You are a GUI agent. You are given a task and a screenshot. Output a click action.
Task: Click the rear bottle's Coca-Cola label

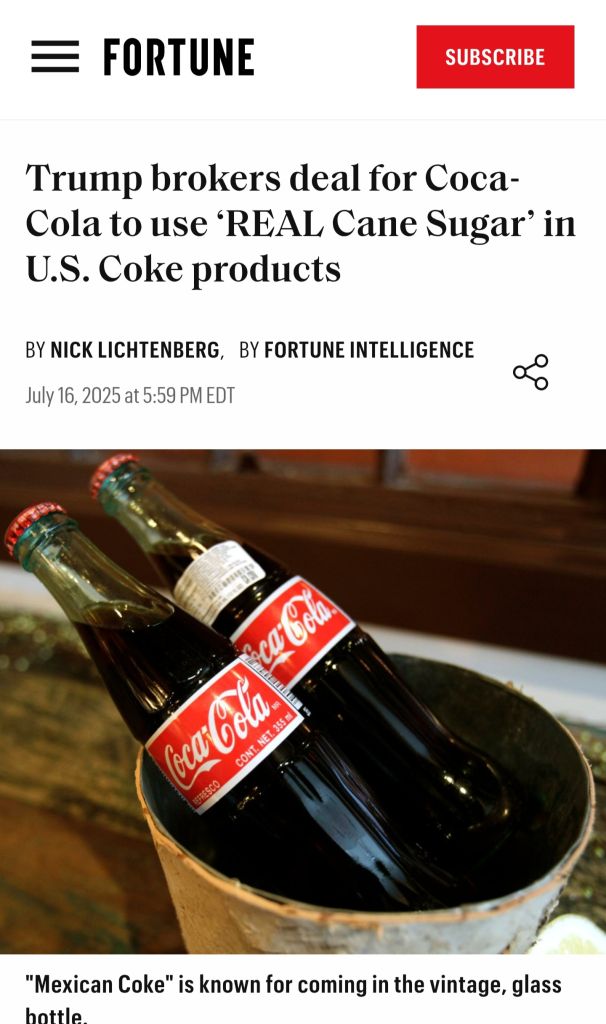[x=294, y=628]
